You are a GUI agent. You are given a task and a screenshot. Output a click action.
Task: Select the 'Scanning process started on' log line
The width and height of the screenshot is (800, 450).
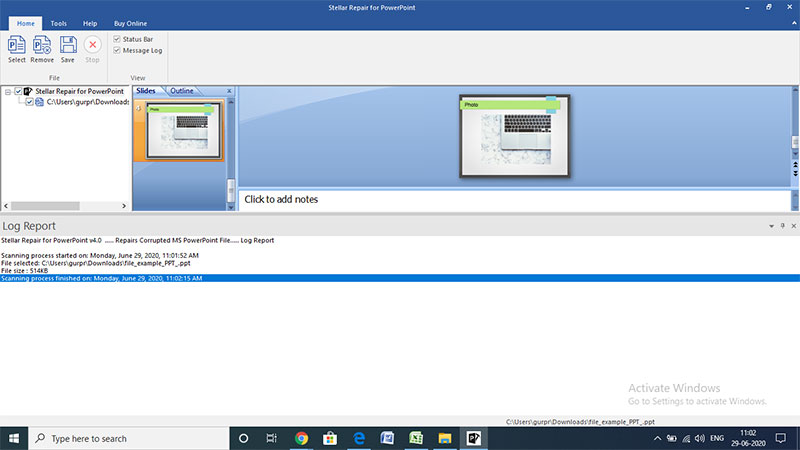(x=100, y=255)
